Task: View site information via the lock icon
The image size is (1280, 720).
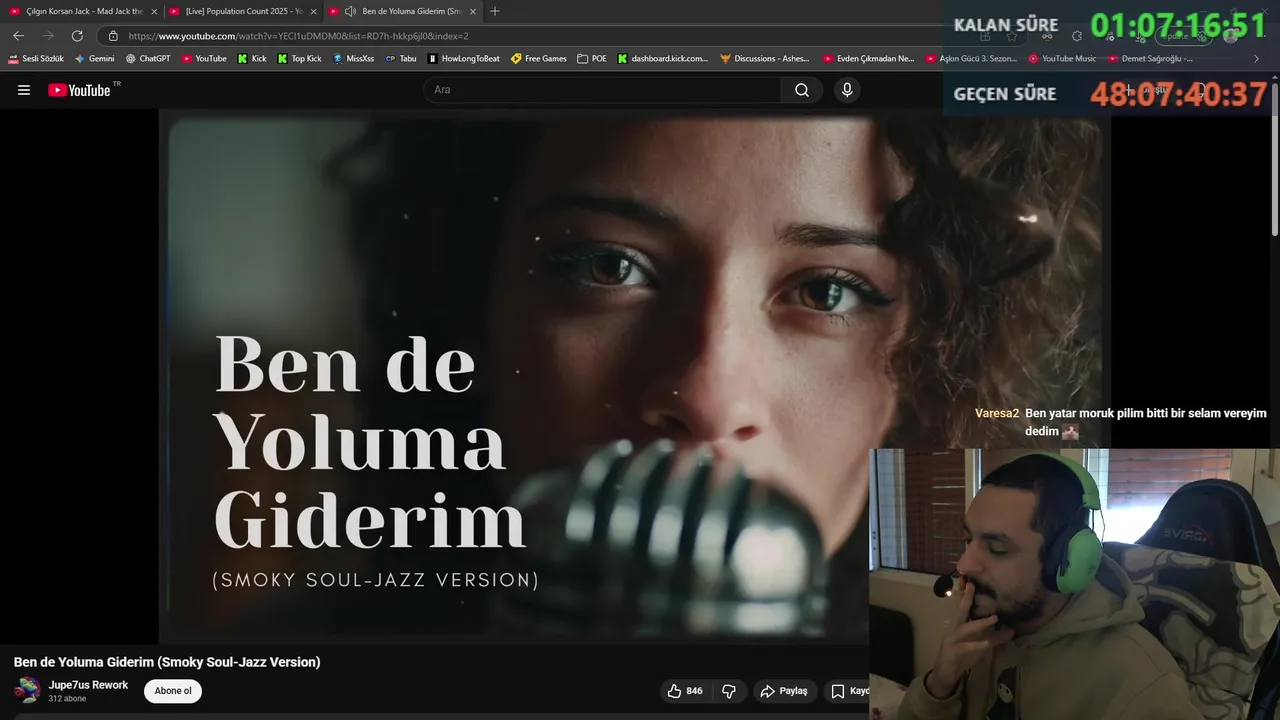Action: pyautogui.click(x=113, y=36)
